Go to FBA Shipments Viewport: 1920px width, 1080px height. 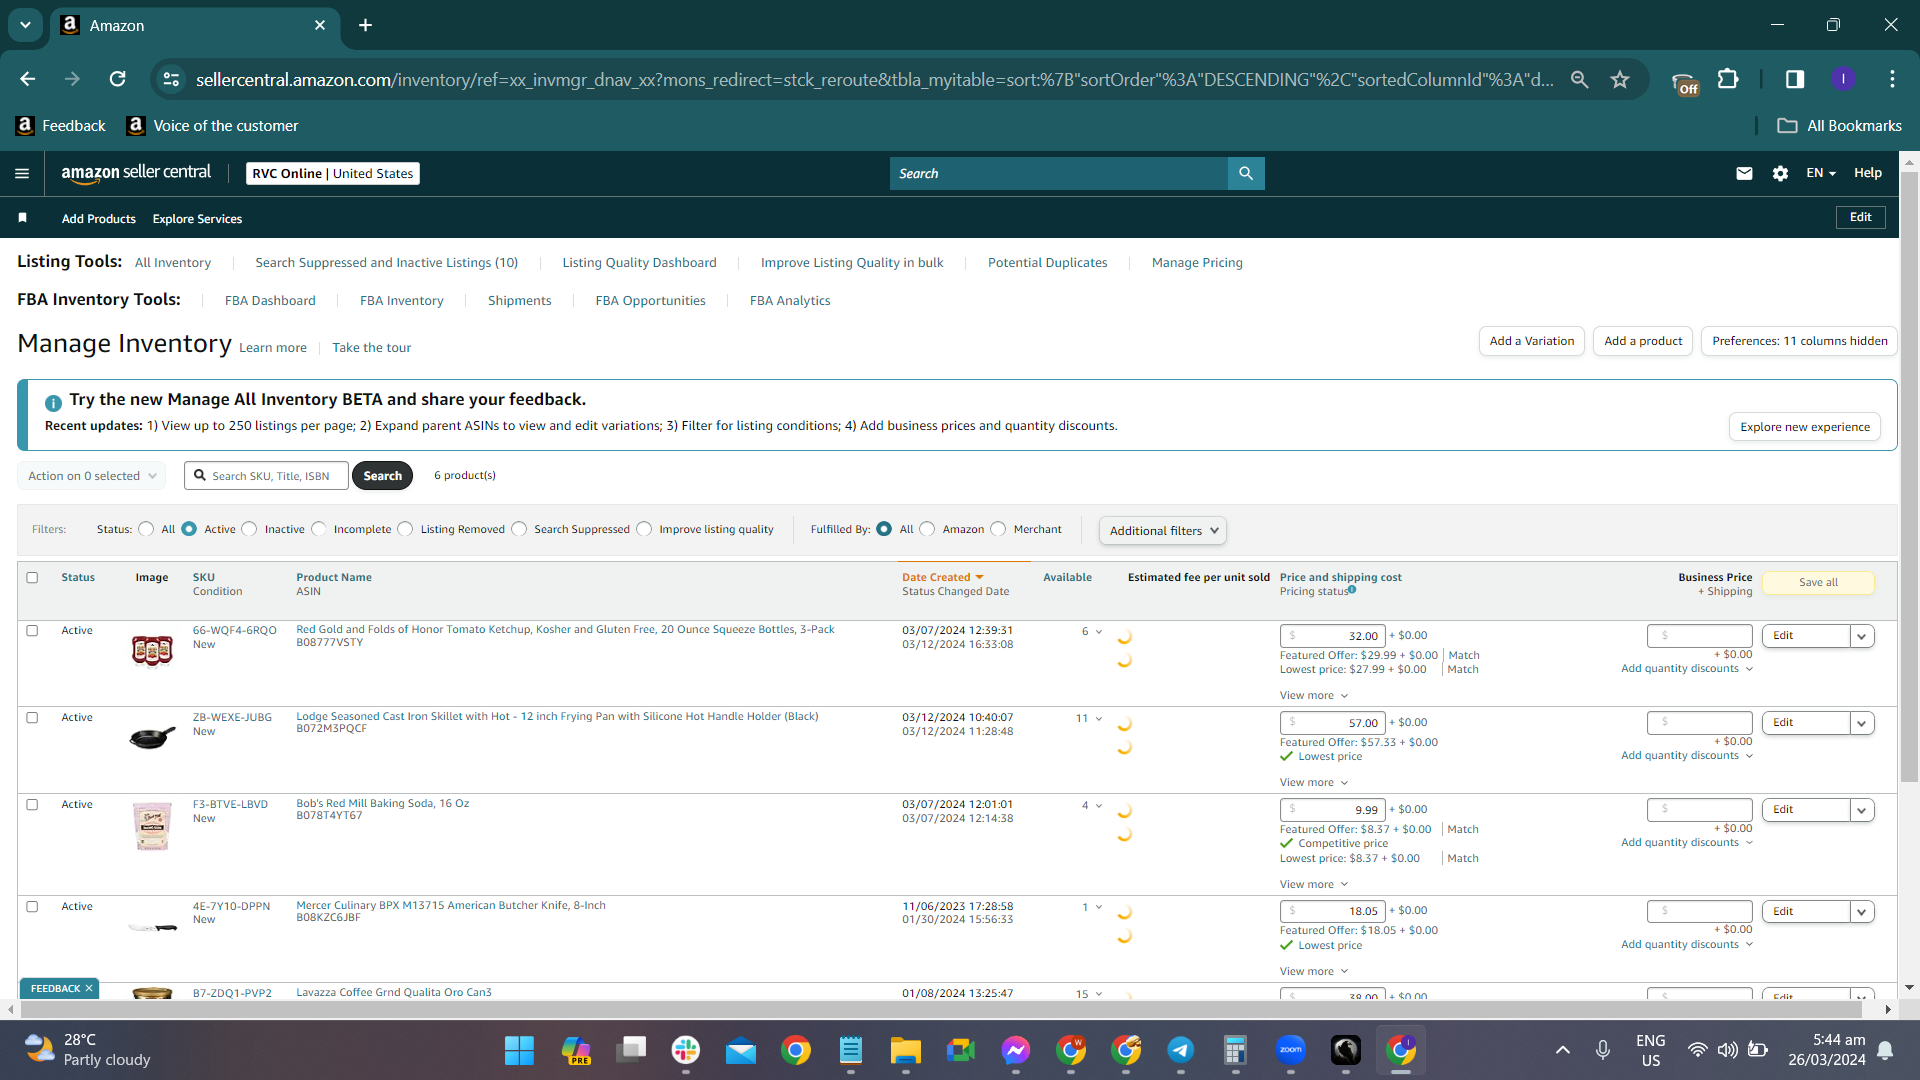[519, 301]
